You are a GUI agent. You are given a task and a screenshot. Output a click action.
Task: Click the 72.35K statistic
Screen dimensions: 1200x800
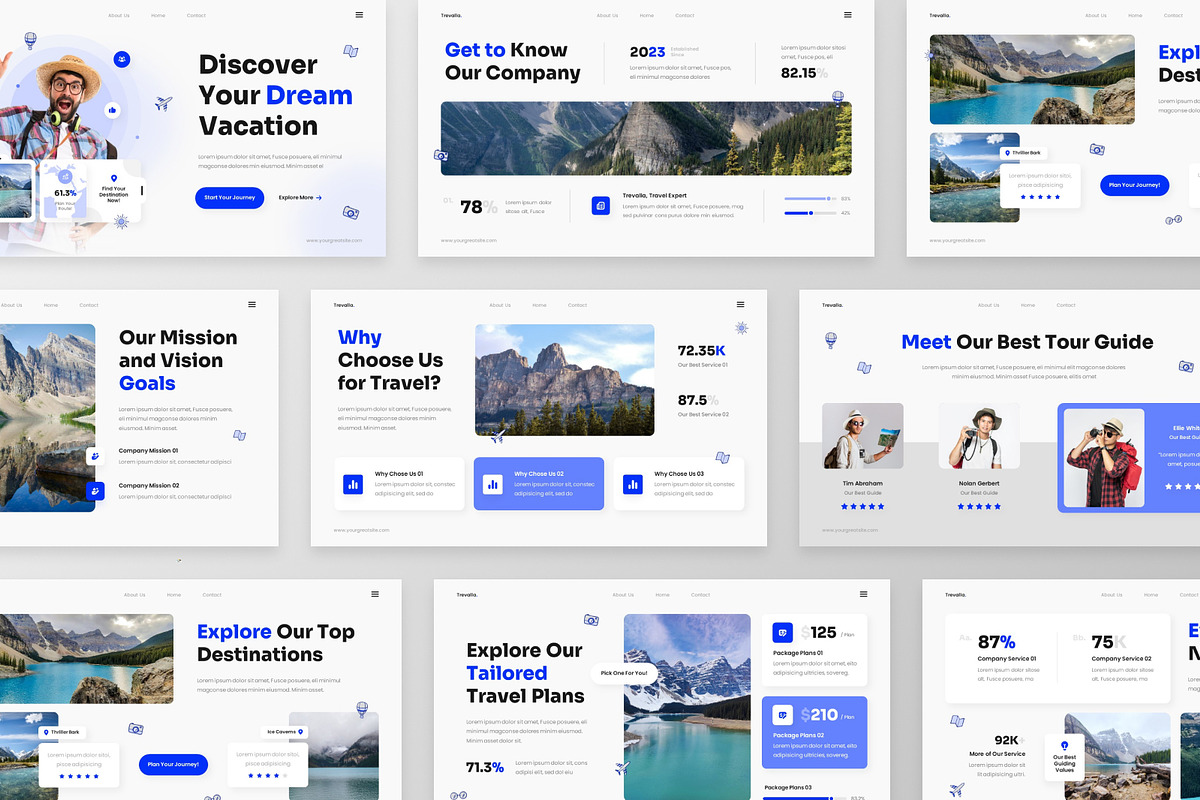702,351
